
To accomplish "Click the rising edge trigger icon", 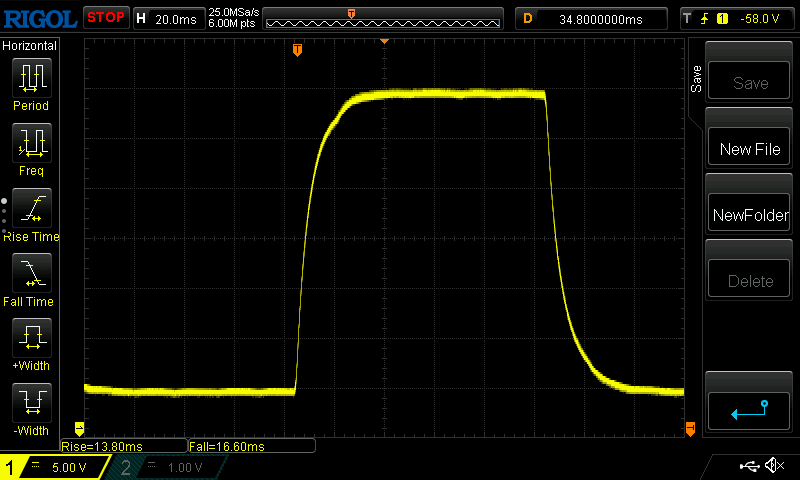I will [x=704, y=19].
